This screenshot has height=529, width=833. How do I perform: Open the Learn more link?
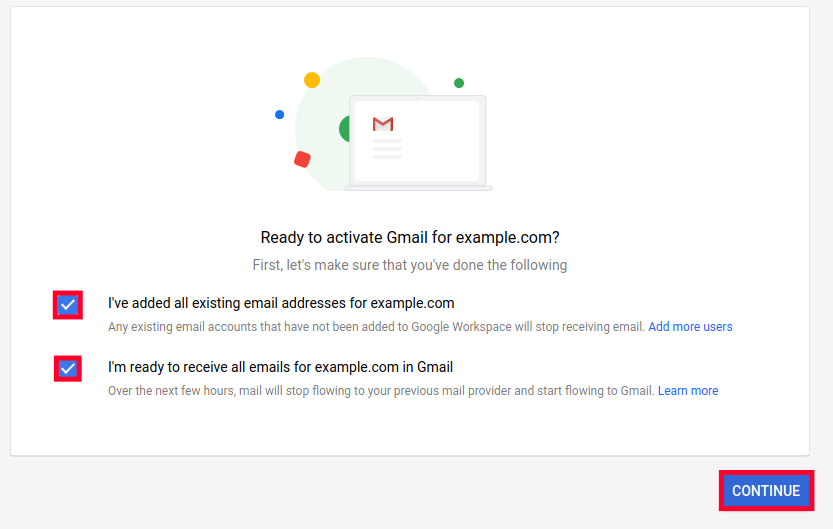(688, 391)
